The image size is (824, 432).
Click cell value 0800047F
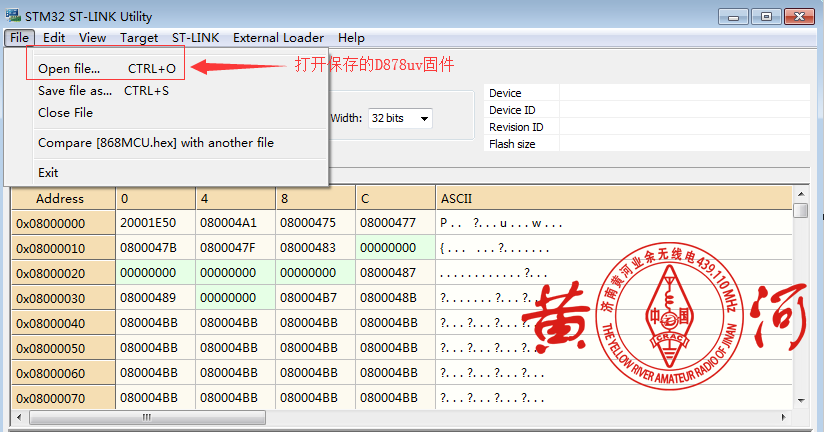click(x=235, y=248)
